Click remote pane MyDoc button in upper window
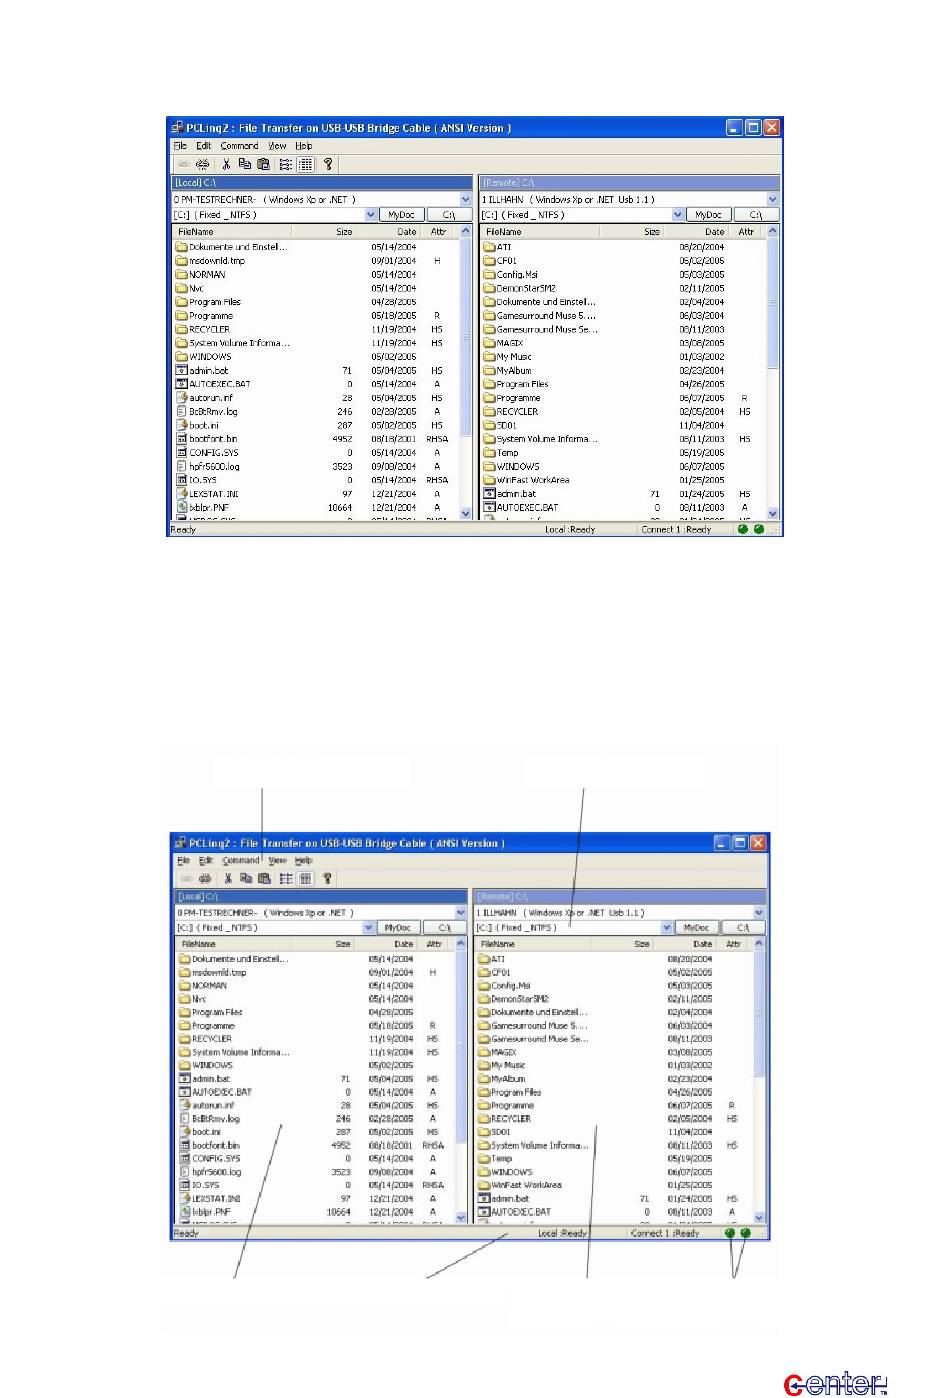Image resolution: width=950 pixels, height=1398 pixels. click(x=709, y=214)
